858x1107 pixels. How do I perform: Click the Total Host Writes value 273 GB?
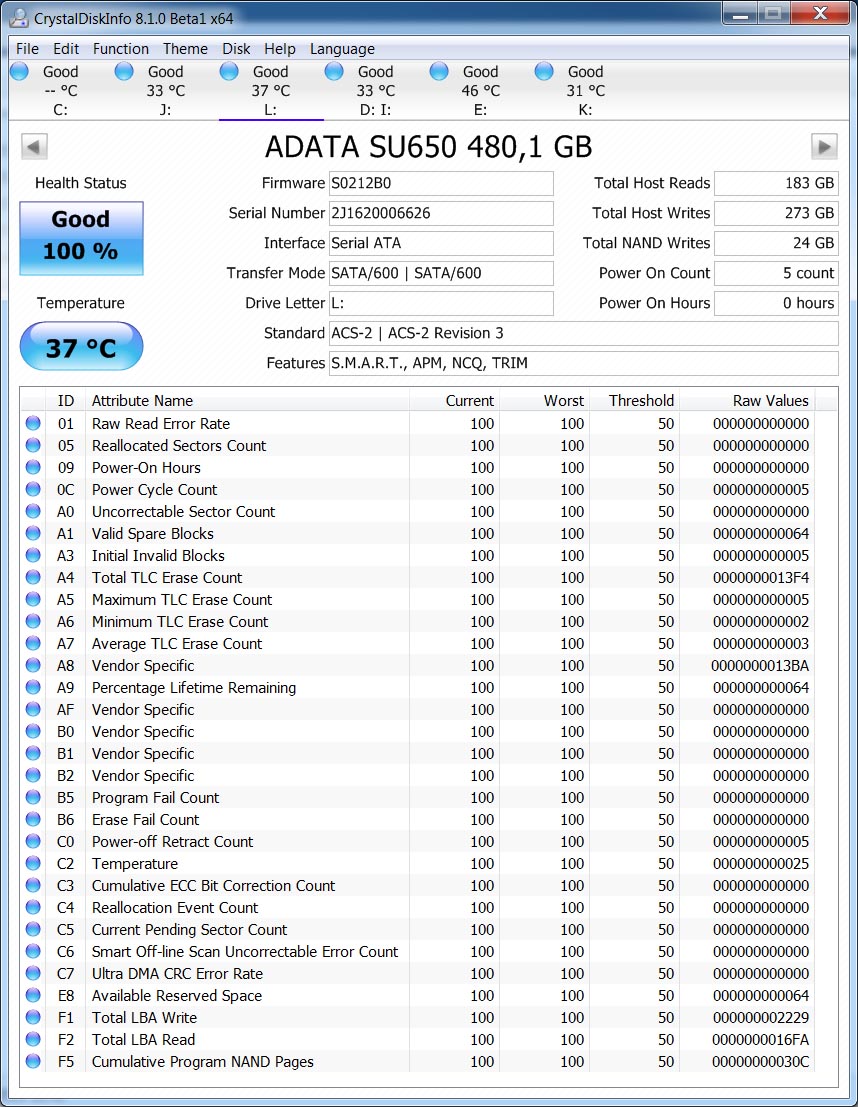pos(776,213)
